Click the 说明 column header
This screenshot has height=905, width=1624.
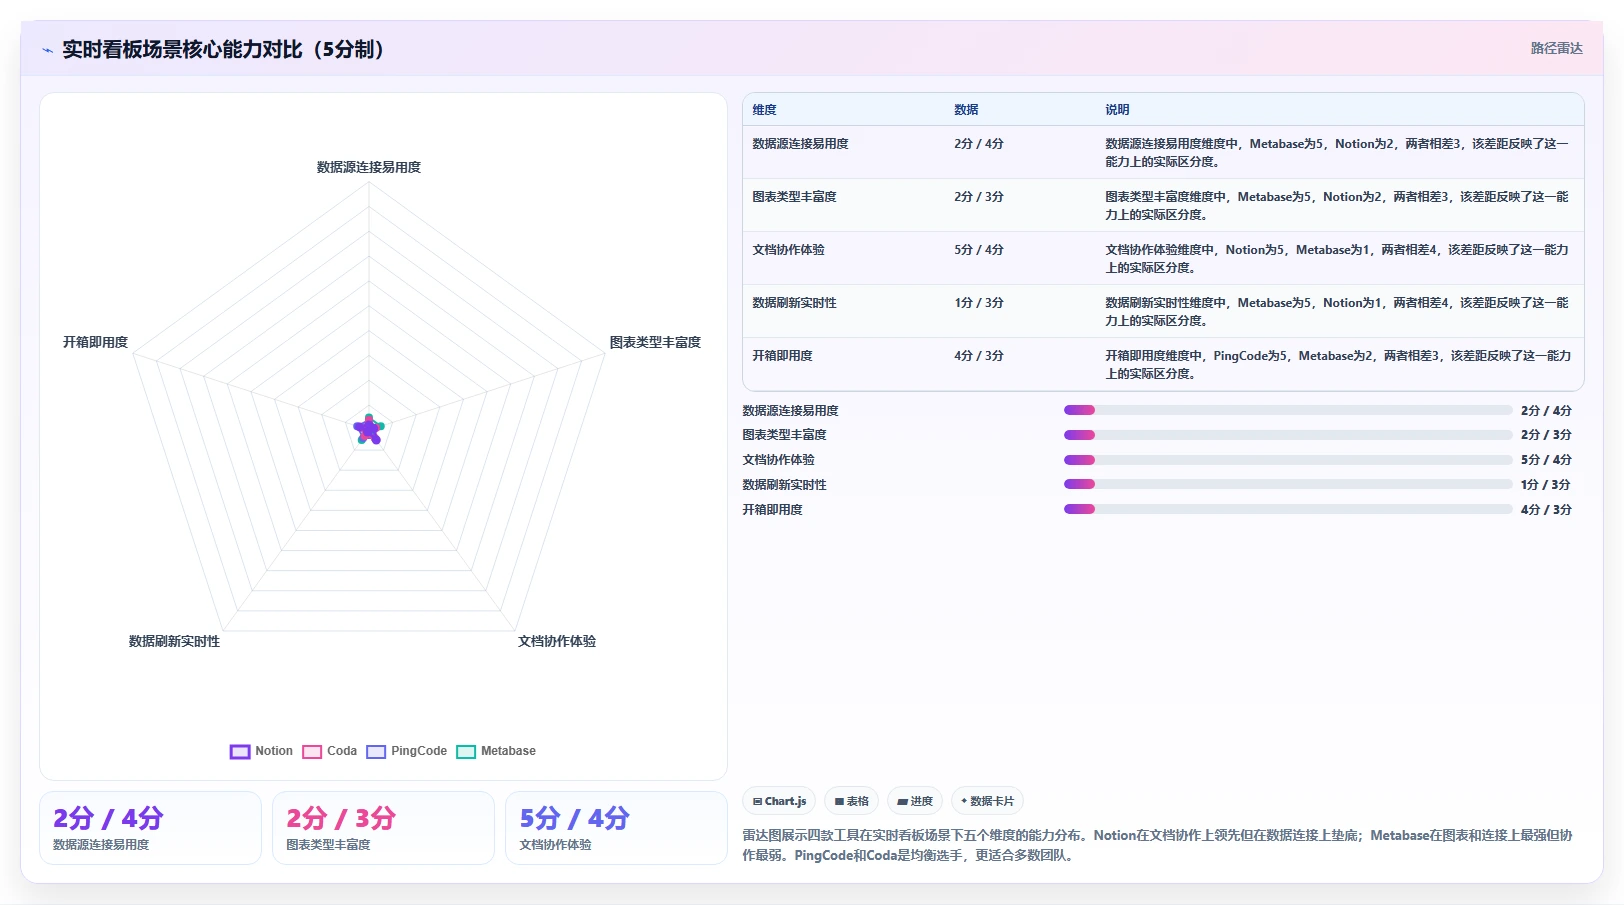[x=1117, y=110]
